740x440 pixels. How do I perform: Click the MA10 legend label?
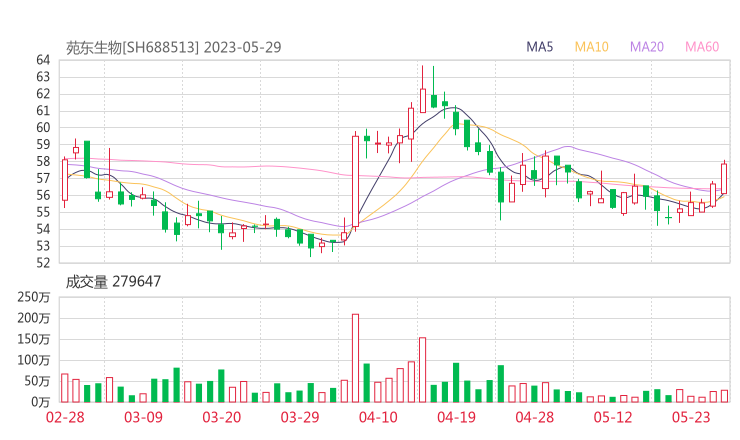[591, 47]
